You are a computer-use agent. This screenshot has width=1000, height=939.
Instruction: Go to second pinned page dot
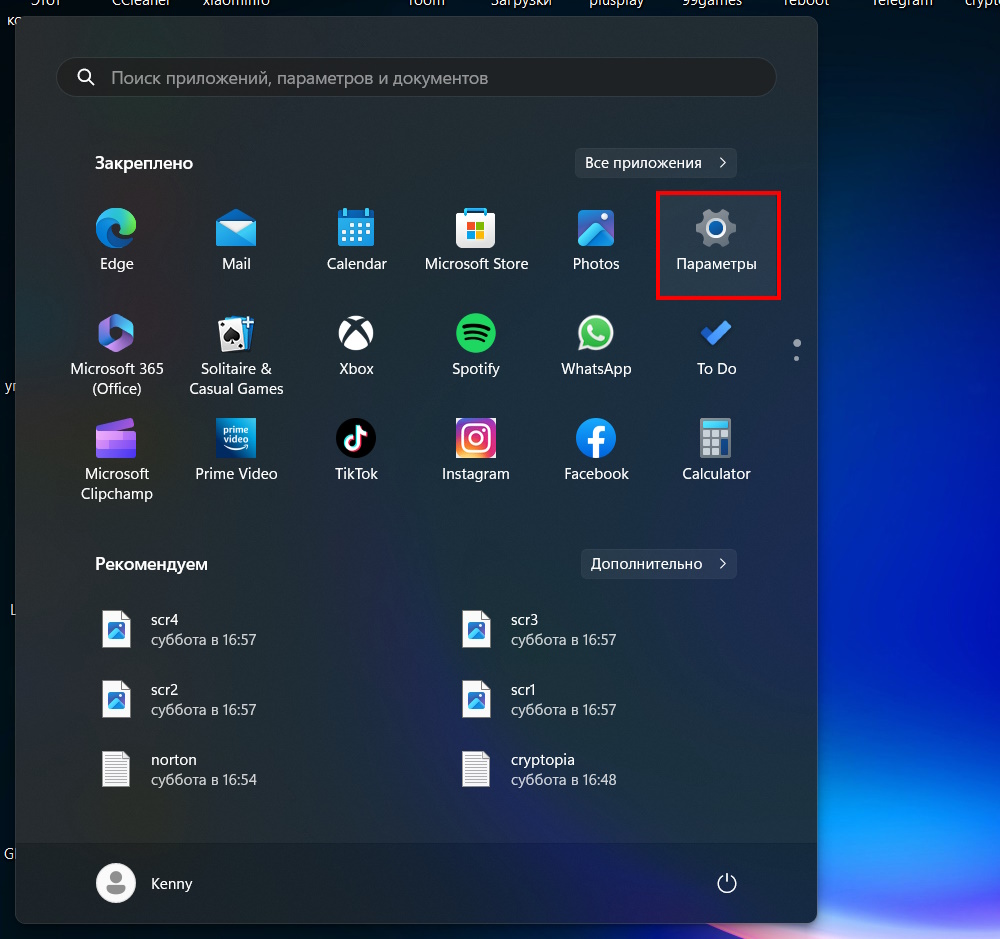[797, 359]
